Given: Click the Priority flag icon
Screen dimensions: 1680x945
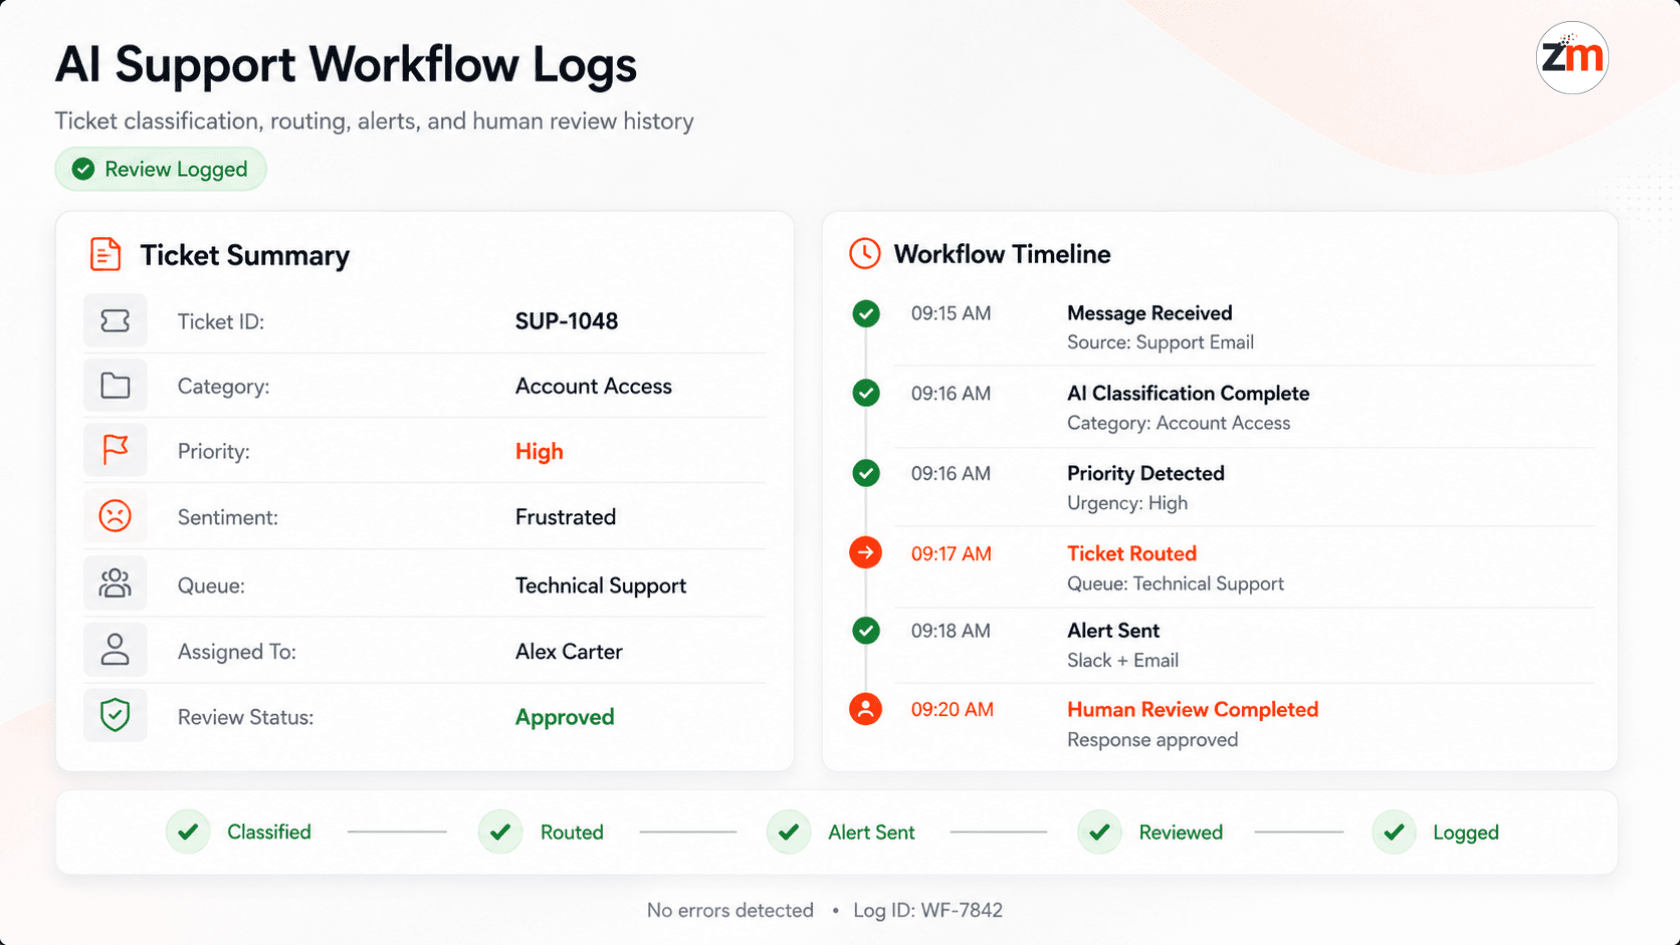Looking at the screenshot, I should (115, 450).
